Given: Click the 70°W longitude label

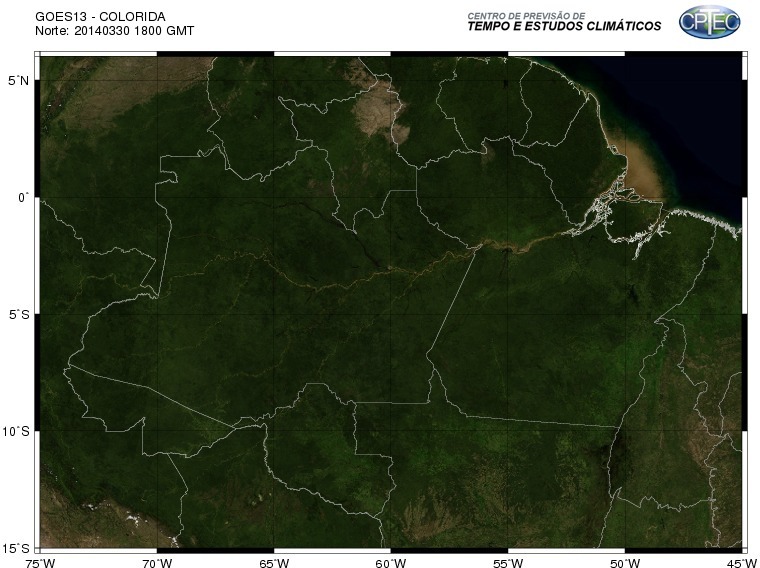Looking at the screenshot, I should coord(157,563).
